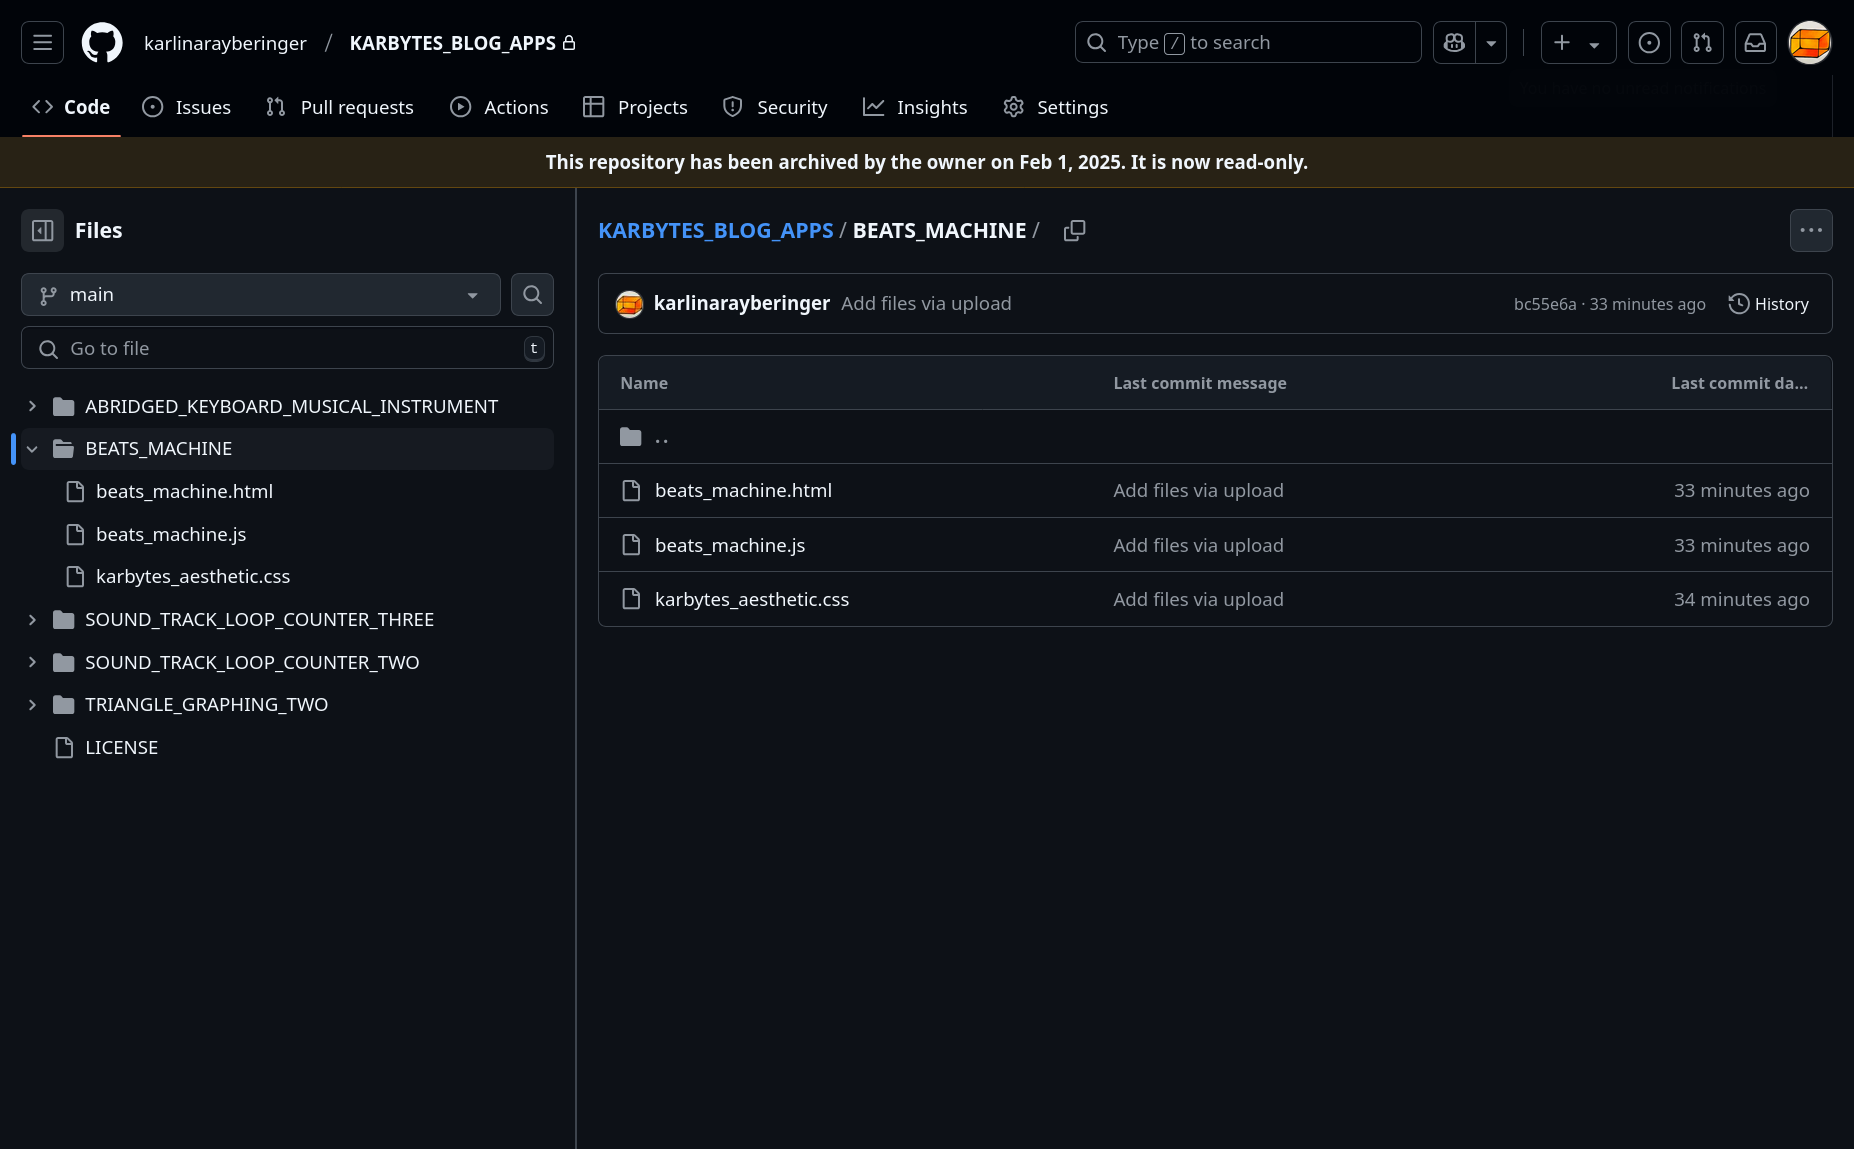1854x1149 pixels.
Task: Click the TRIANGLE_GRAPHING_TWO folder icon
Action: click(64, 705)
